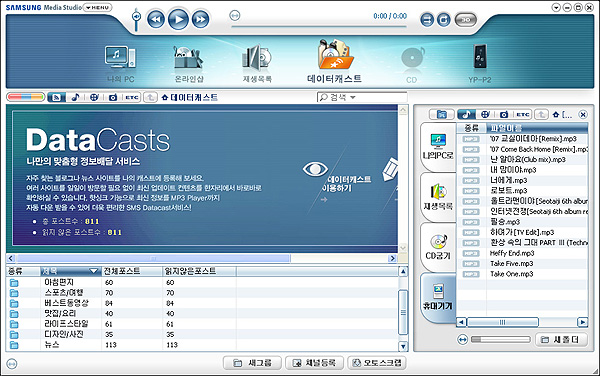
Task: Select the 데이터캐스트 Datacast section icon
Action: click(x=334, y=61)
